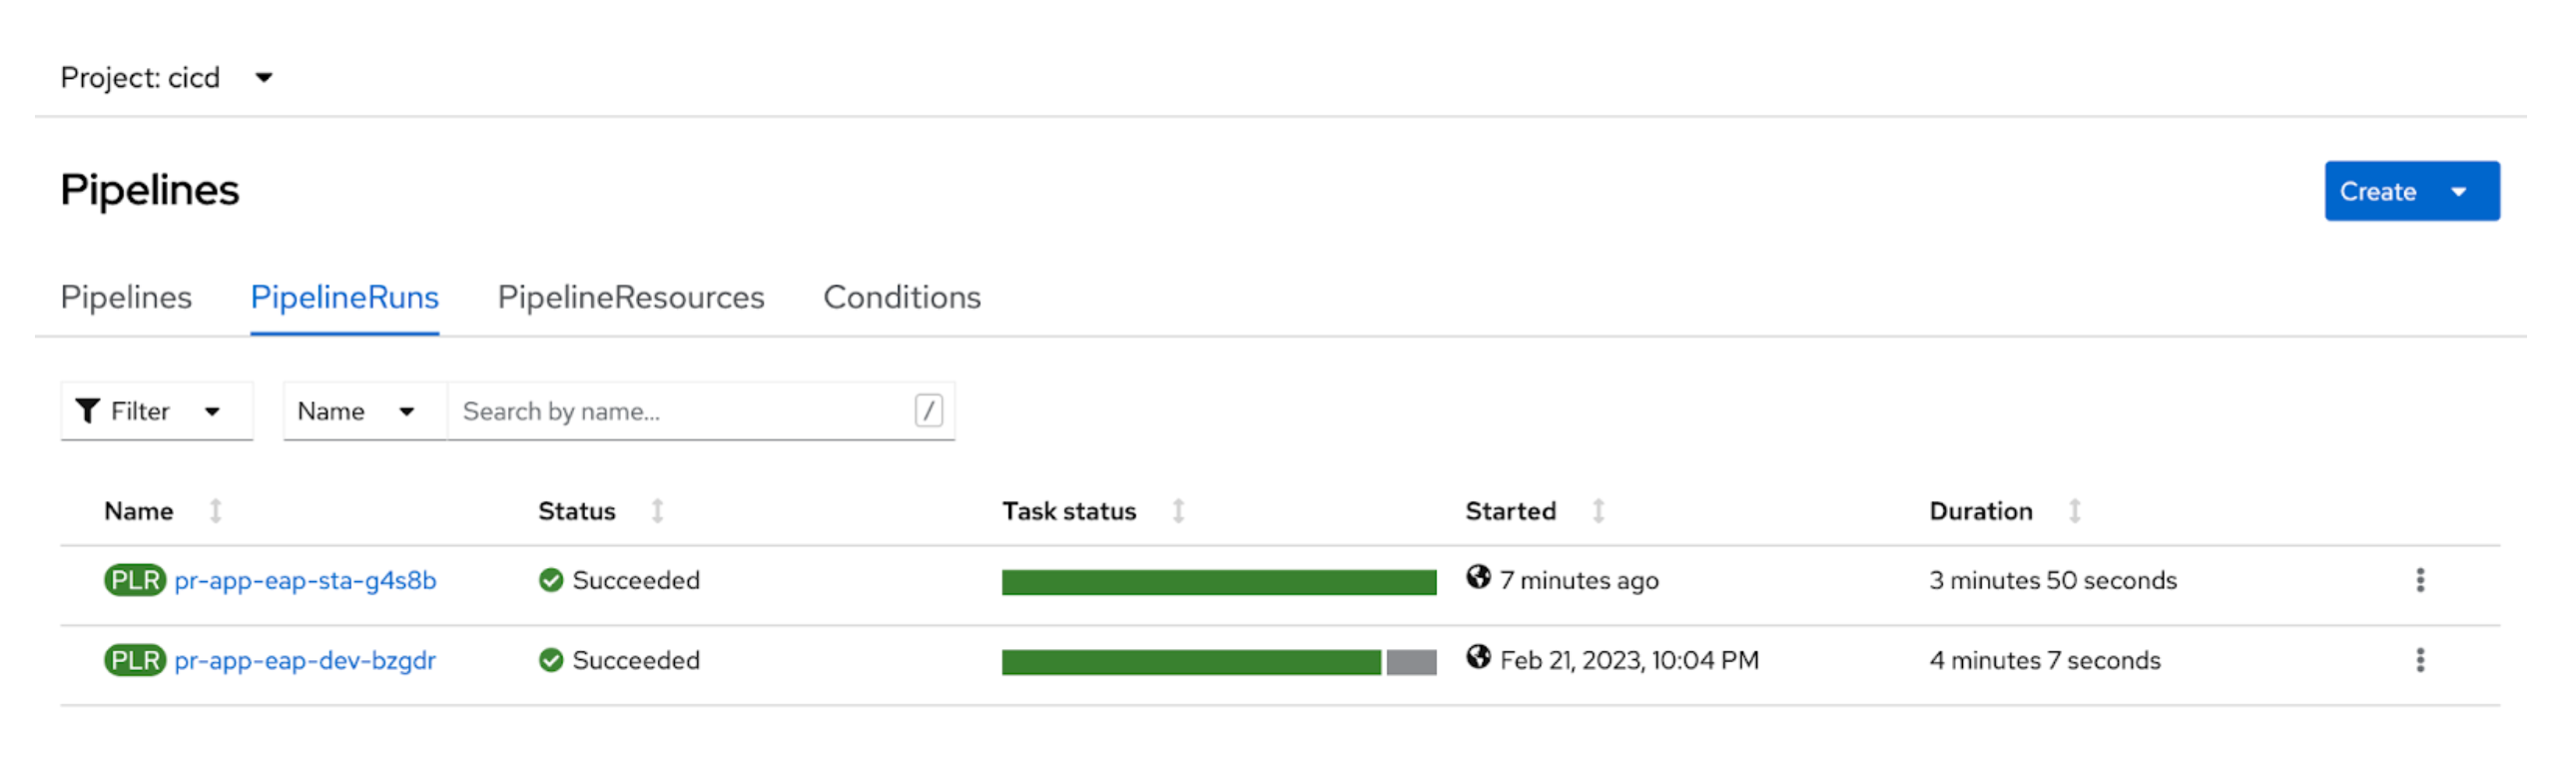This screenshot has width=2576, height=784.
Task: Open pipeline run pr-app-eap-dev-bzgdr
Action: click(305, 660)
